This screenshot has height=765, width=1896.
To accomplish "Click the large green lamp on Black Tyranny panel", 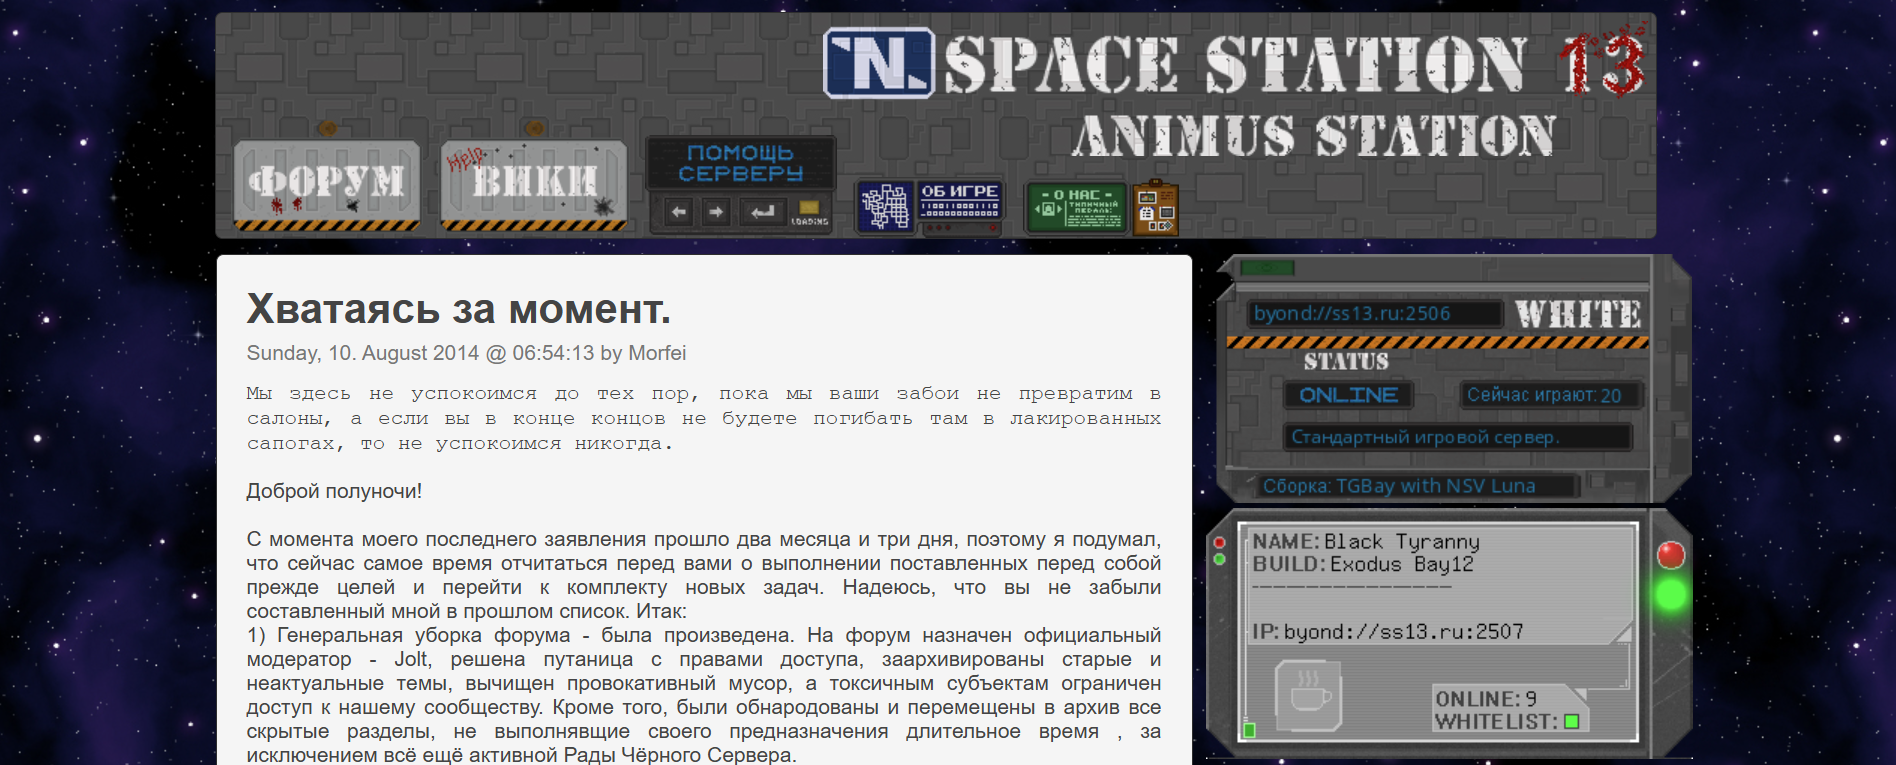I will tap(1671, 595).
